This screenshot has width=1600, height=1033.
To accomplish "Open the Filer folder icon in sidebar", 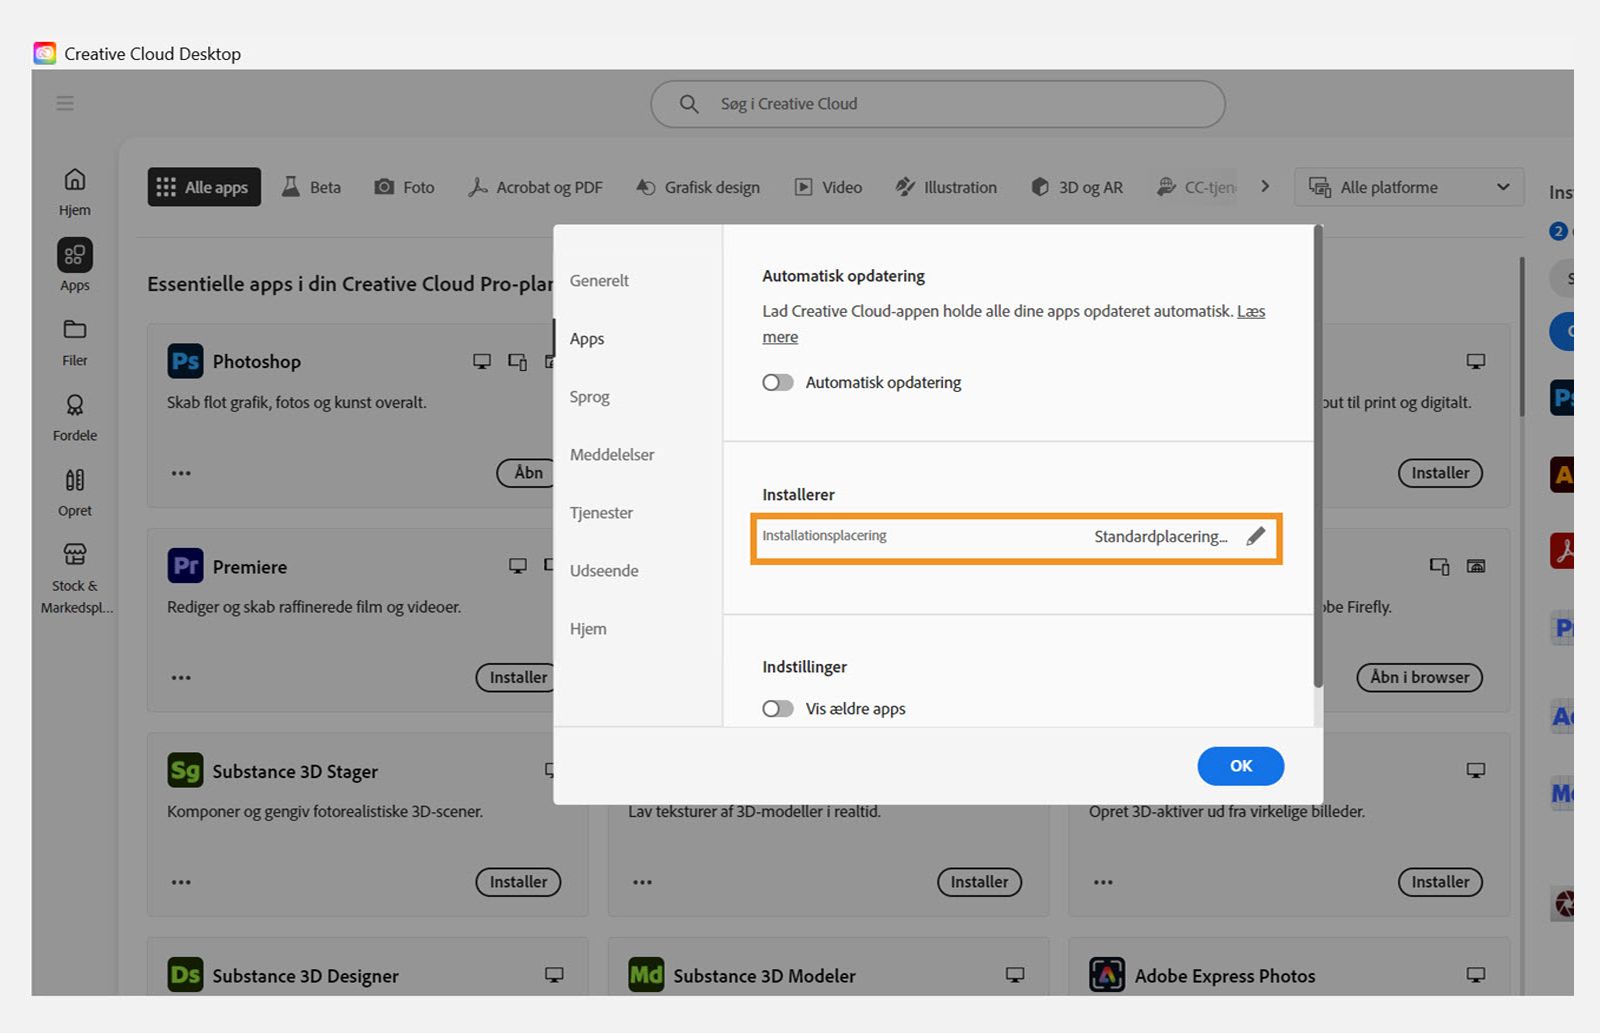I will [x=75, y=330].
